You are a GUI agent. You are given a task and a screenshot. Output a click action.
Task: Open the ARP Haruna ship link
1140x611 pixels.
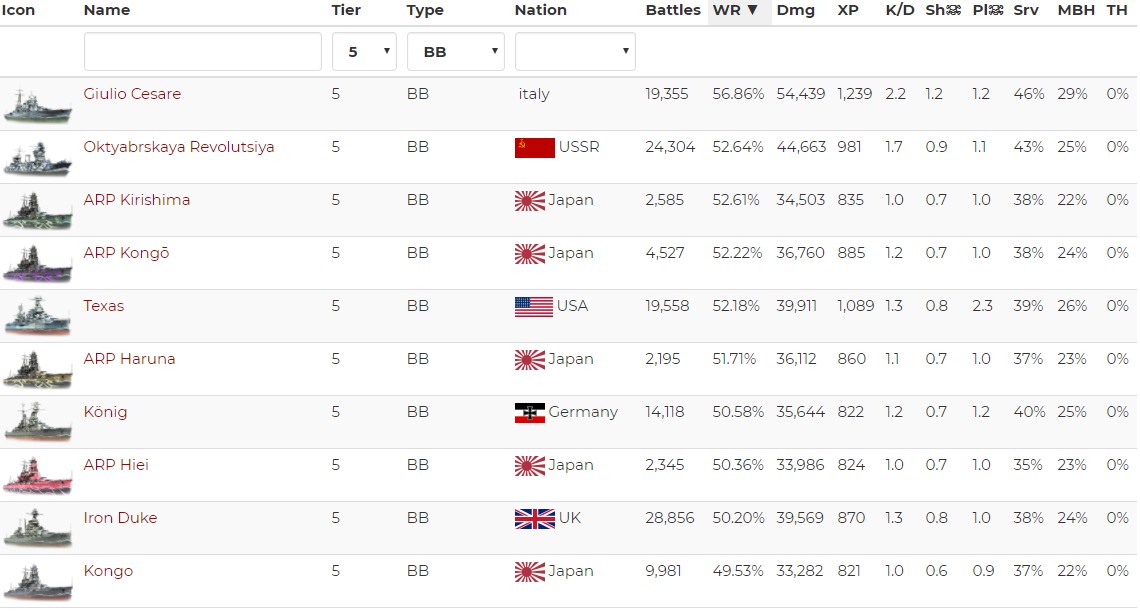click(129, 359)
